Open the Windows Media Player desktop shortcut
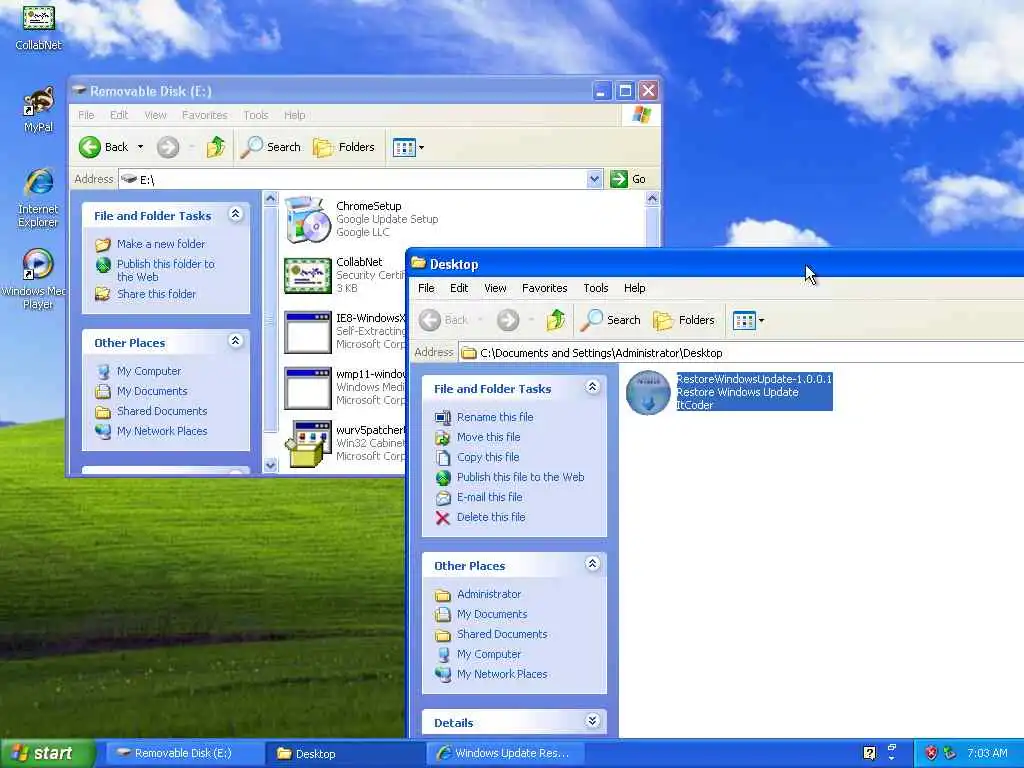Viewport: 1024px width, 768px height. point(36,279)
